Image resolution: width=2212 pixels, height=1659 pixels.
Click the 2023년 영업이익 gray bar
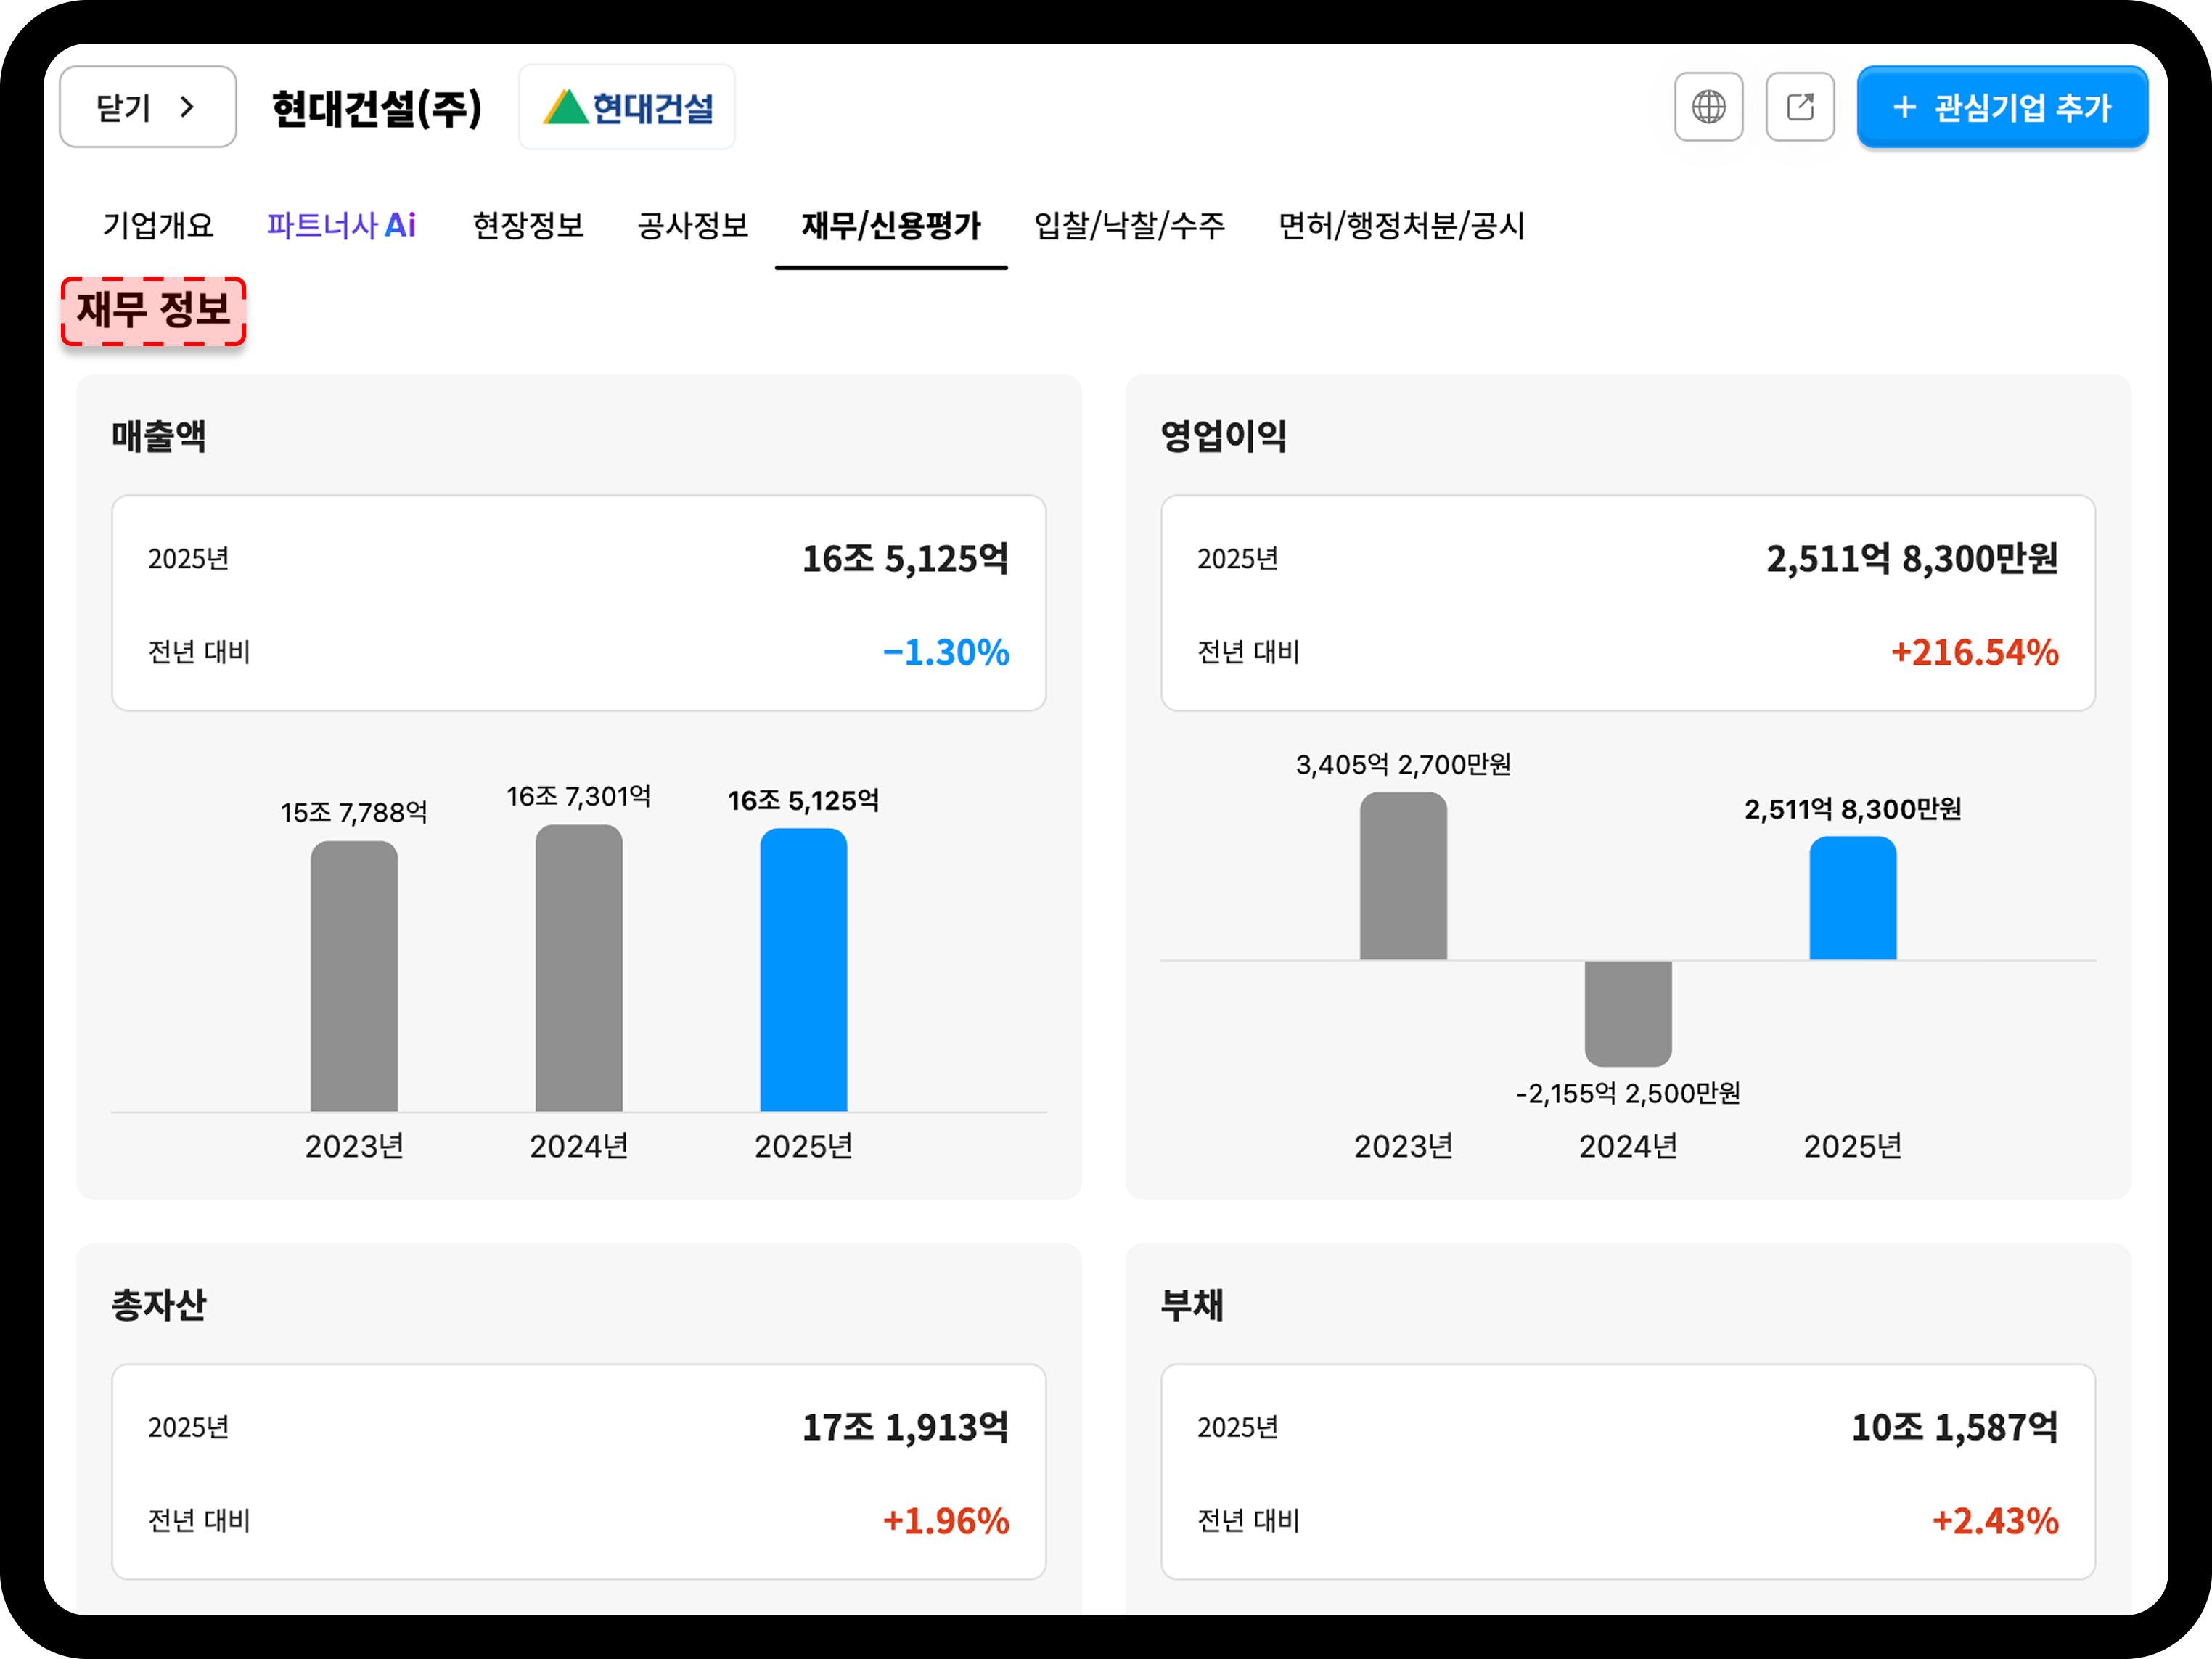pos(1403,876)
